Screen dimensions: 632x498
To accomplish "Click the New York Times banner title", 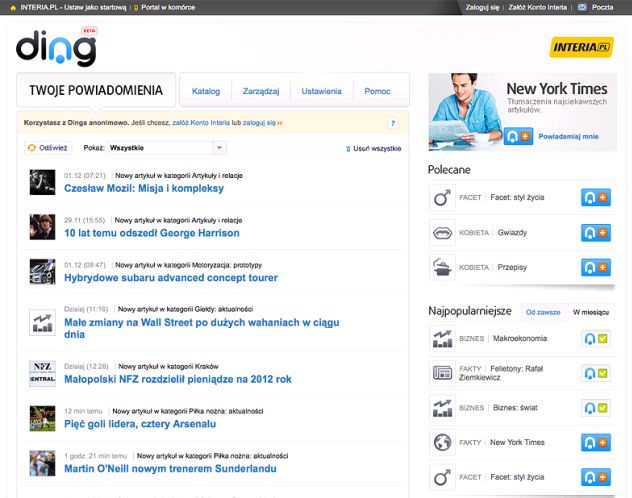I will point(557,89).
